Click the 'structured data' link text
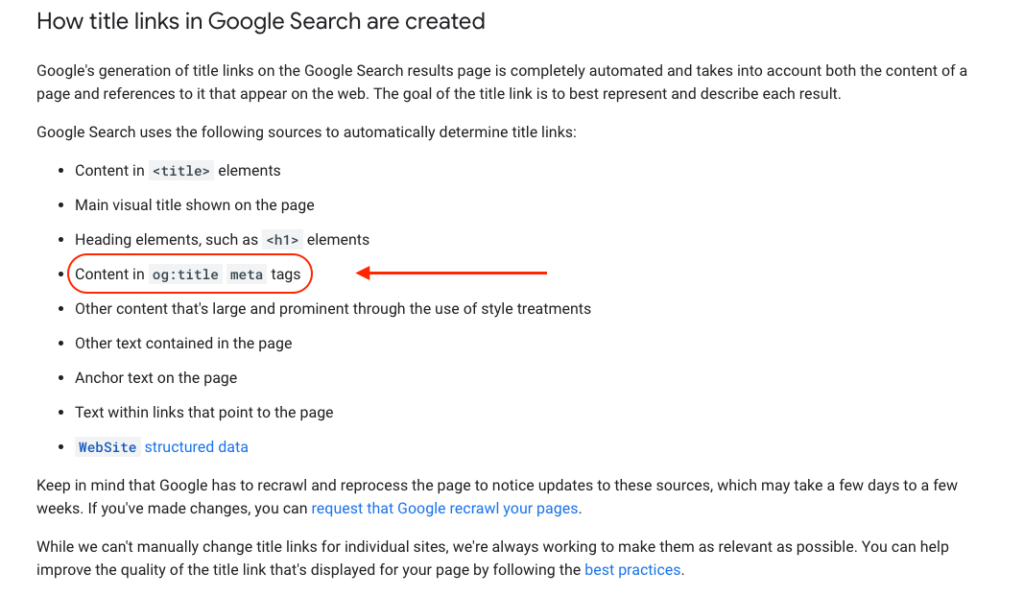Screen dimensions: 1024x596 click(x=196, y=447)
